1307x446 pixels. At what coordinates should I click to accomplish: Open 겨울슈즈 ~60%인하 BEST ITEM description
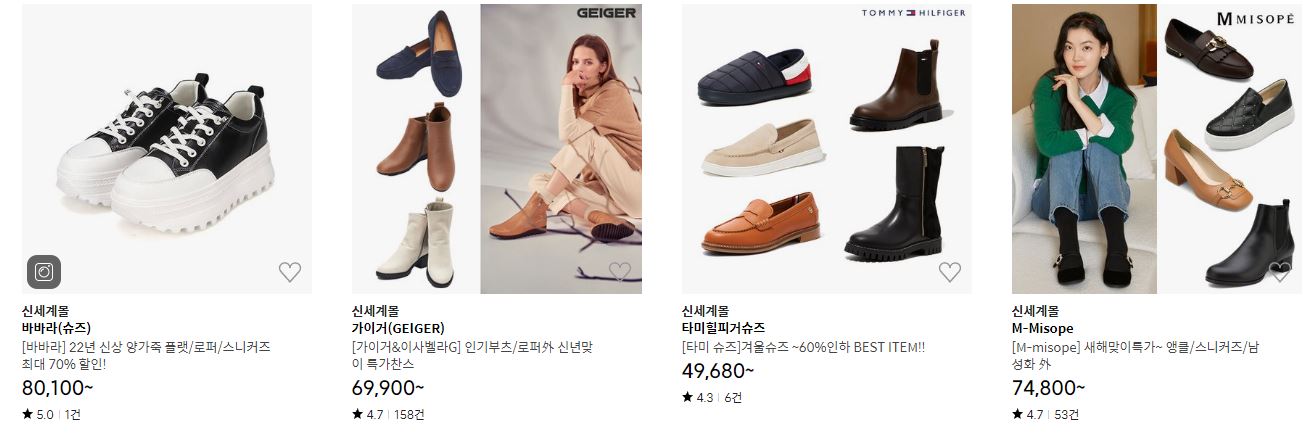click(803, 347)
